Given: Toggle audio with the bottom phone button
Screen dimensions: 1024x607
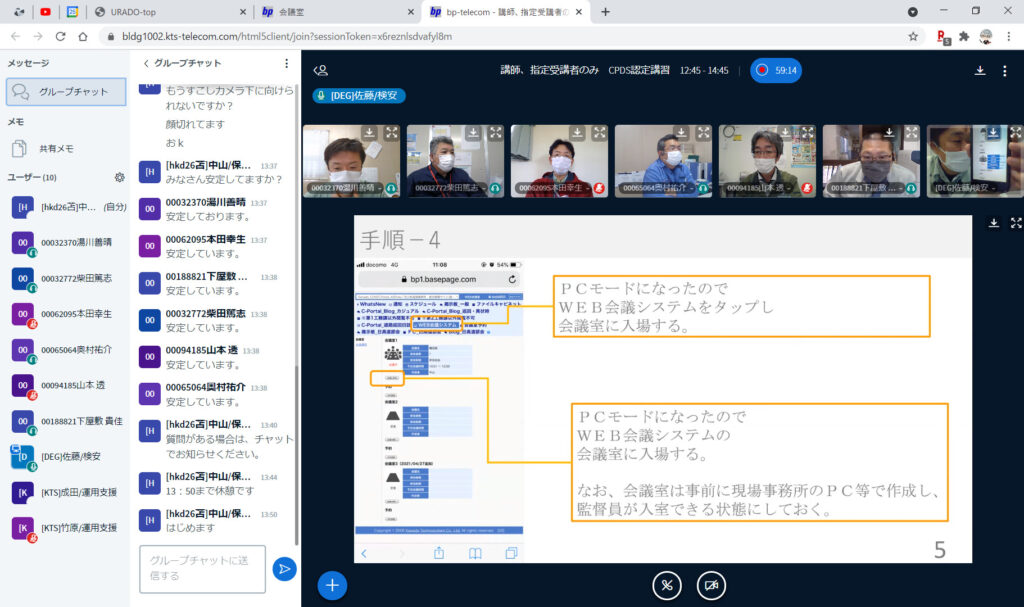Looking at the screenshot, I should pos(667,585).
